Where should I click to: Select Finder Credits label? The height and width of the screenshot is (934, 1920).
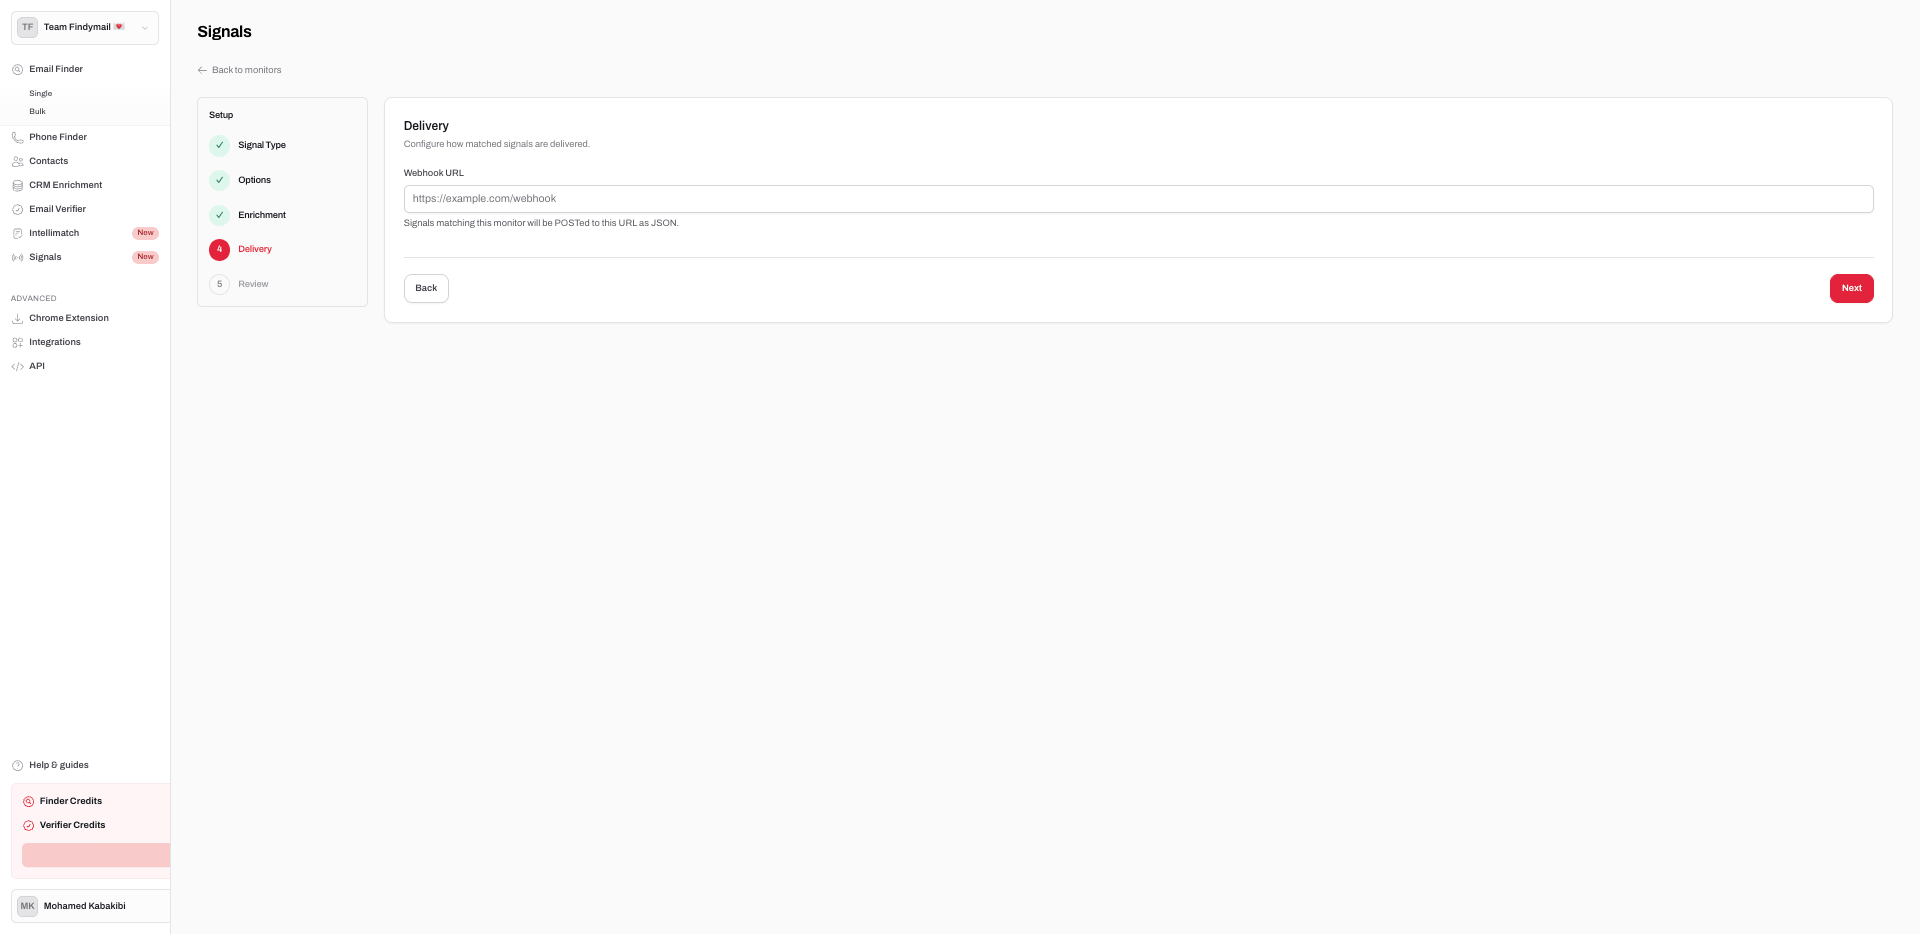click(x=71, y=801)
